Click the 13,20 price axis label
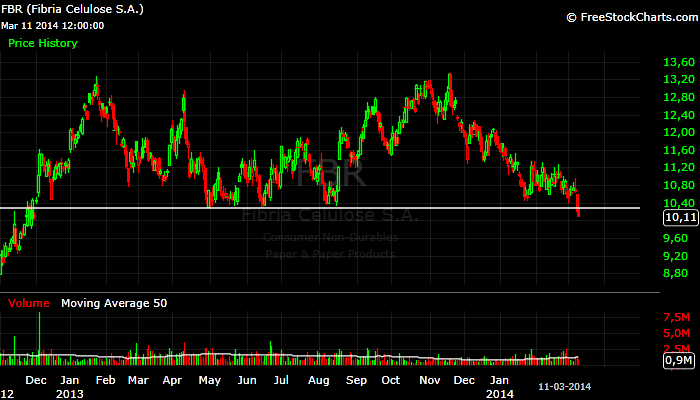This screenshot has width=700, height=400. [x=679, y=79]
